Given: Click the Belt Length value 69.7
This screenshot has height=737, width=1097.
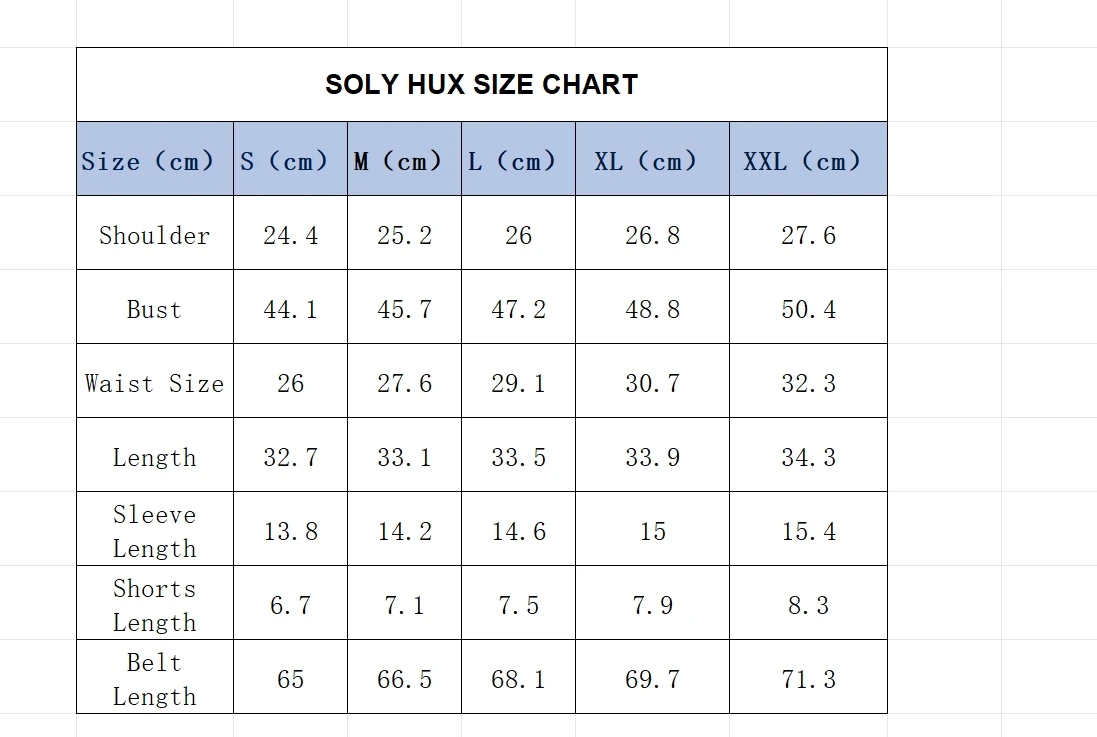Looking at the screenshot, I should [x=652, y=679].
